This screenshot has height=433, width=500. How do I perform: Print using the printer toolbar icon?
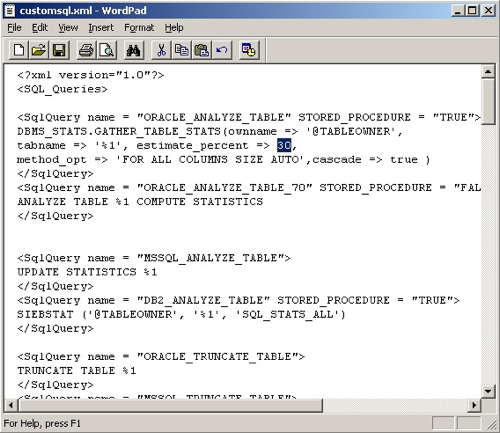86,50
